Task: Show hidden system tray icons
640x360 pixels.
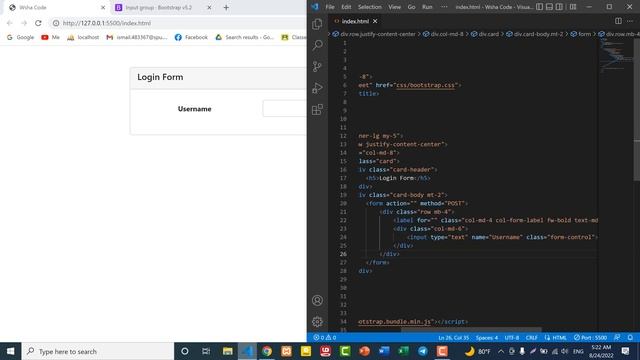Action: [x=501, y=351]
